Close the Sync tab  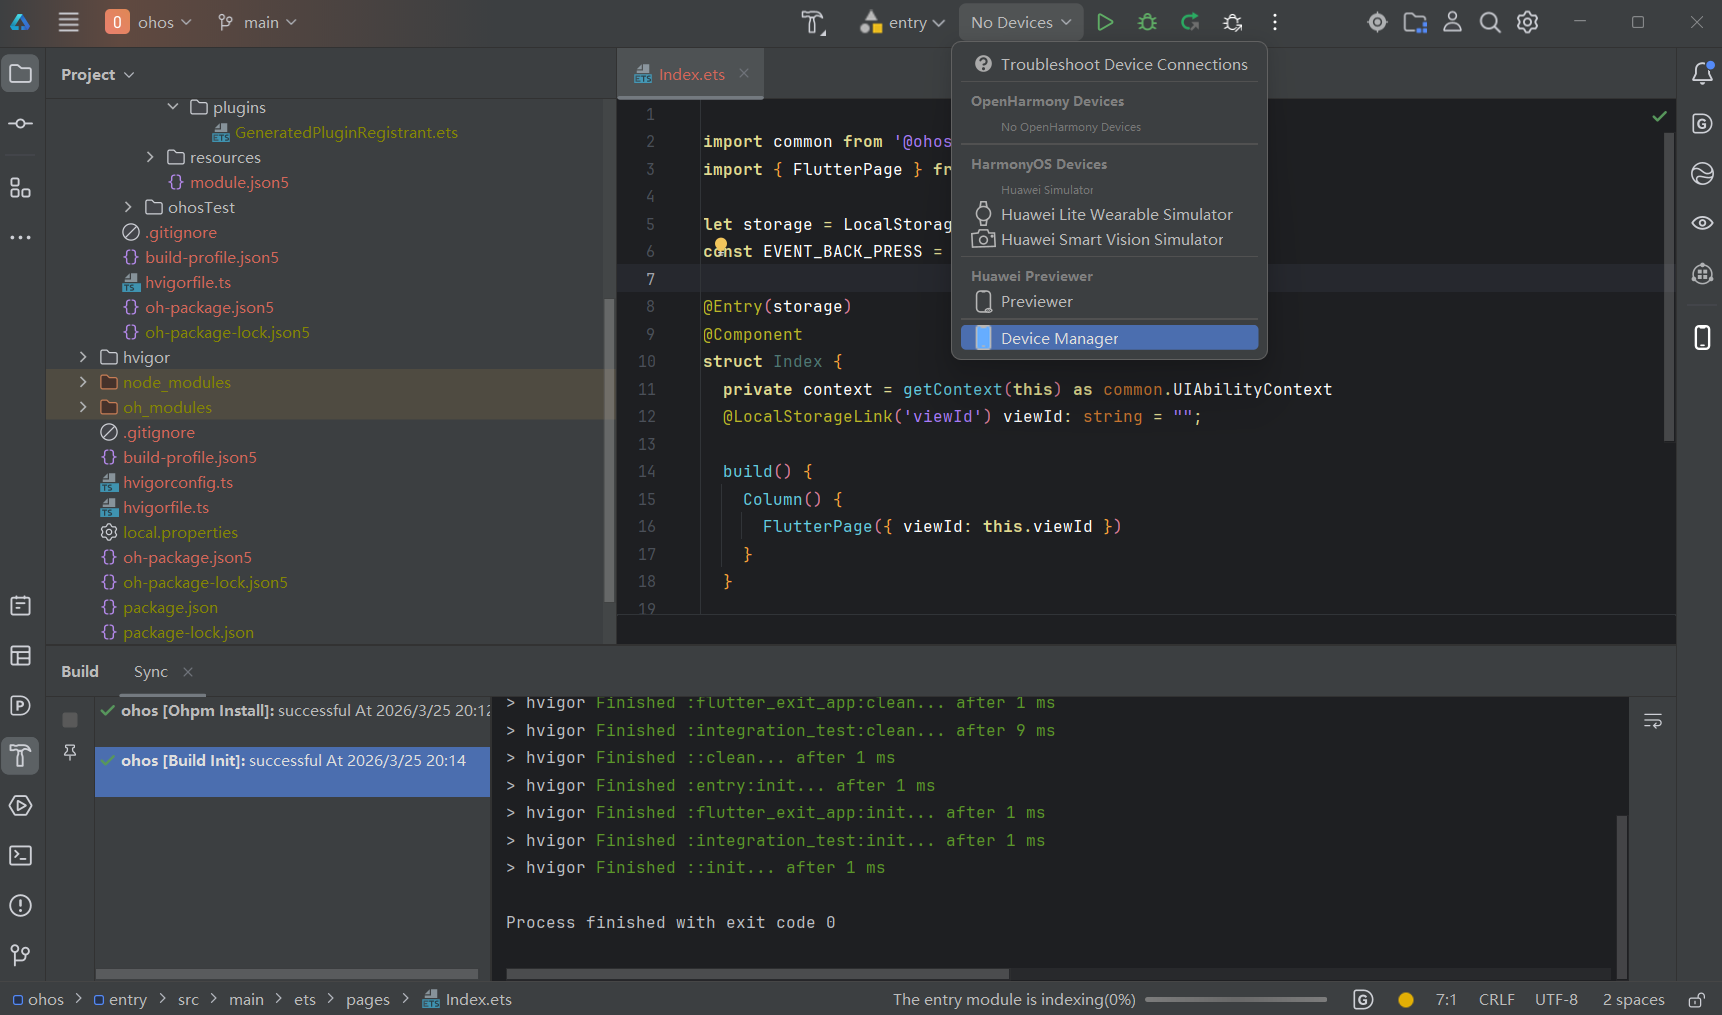click(188, 672)
